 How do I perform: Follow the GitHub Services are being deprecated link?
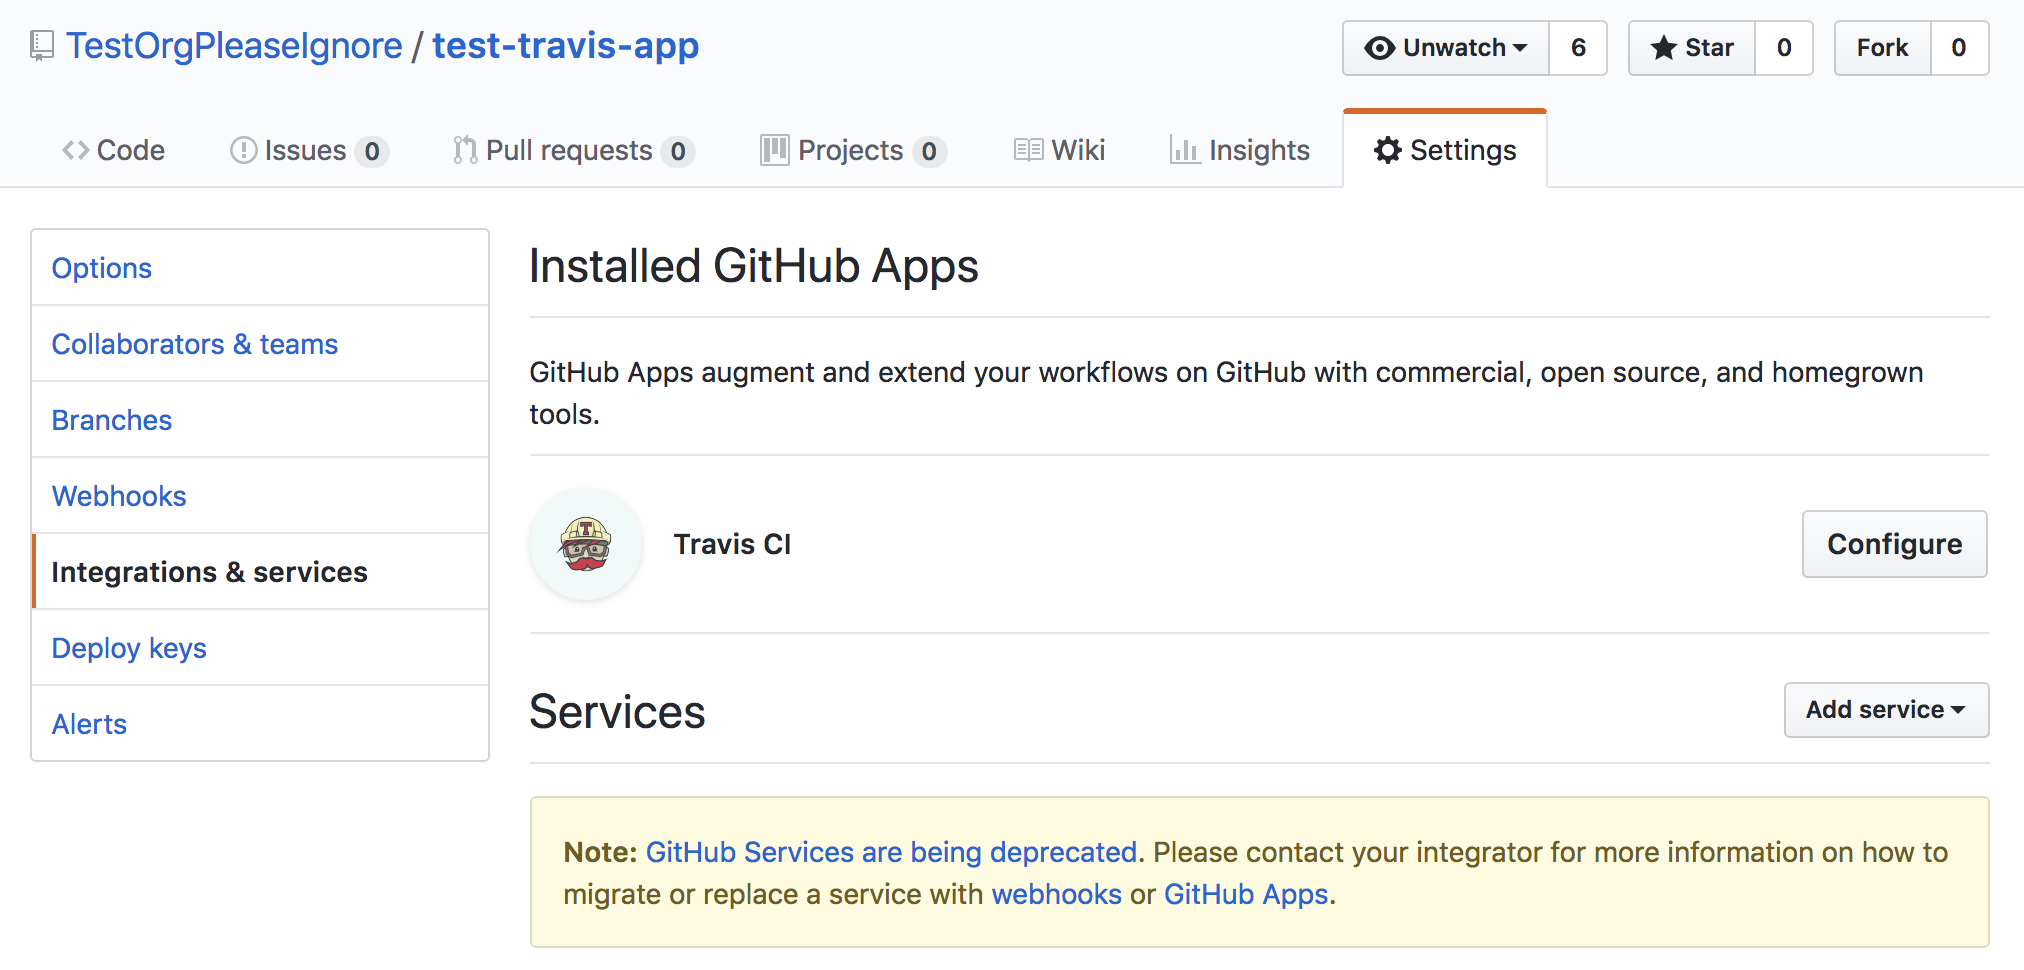tap(891, 852)
